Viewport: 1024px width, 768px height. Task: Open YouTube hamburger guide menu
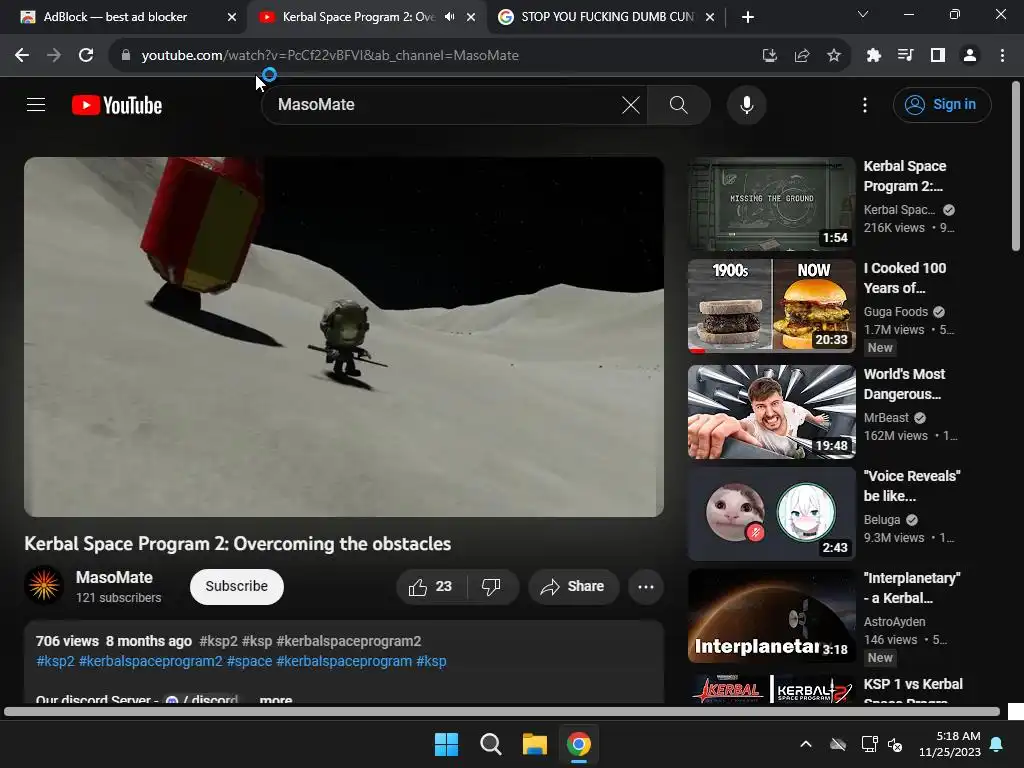[36, 104]
